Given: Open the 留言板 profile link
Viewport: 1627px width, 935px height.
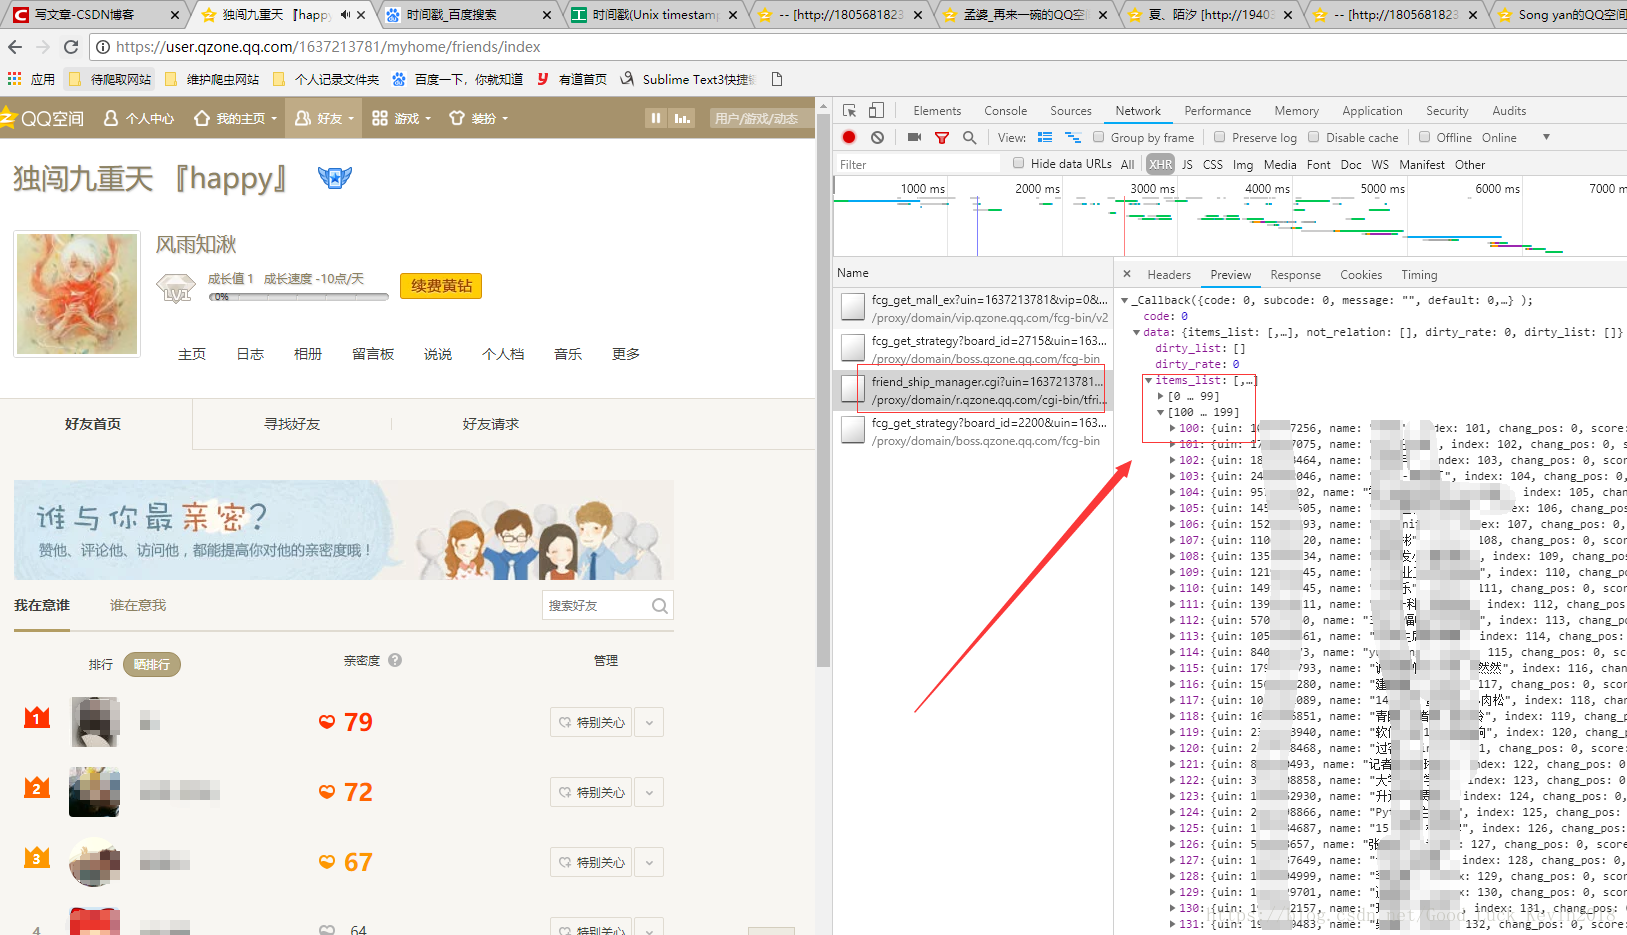Looking at the screenshot, I should [x=373, y=354].
